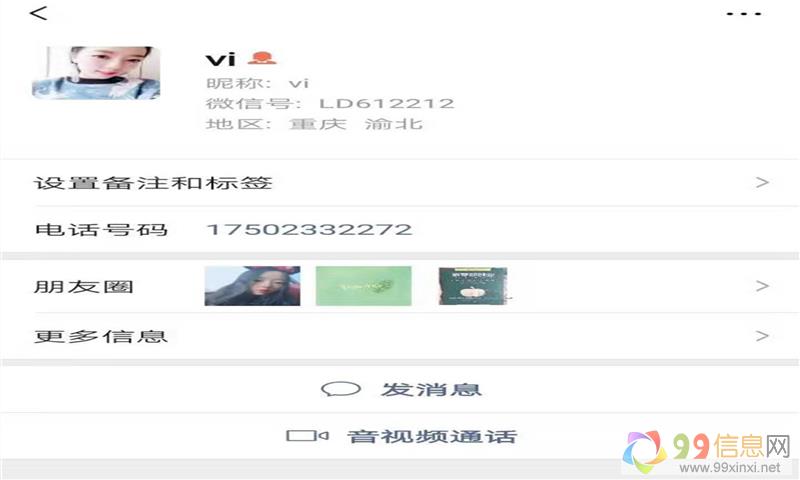Expand 设置备注和标签 chevron arrow
800x480 pixels.
point(762,182)
